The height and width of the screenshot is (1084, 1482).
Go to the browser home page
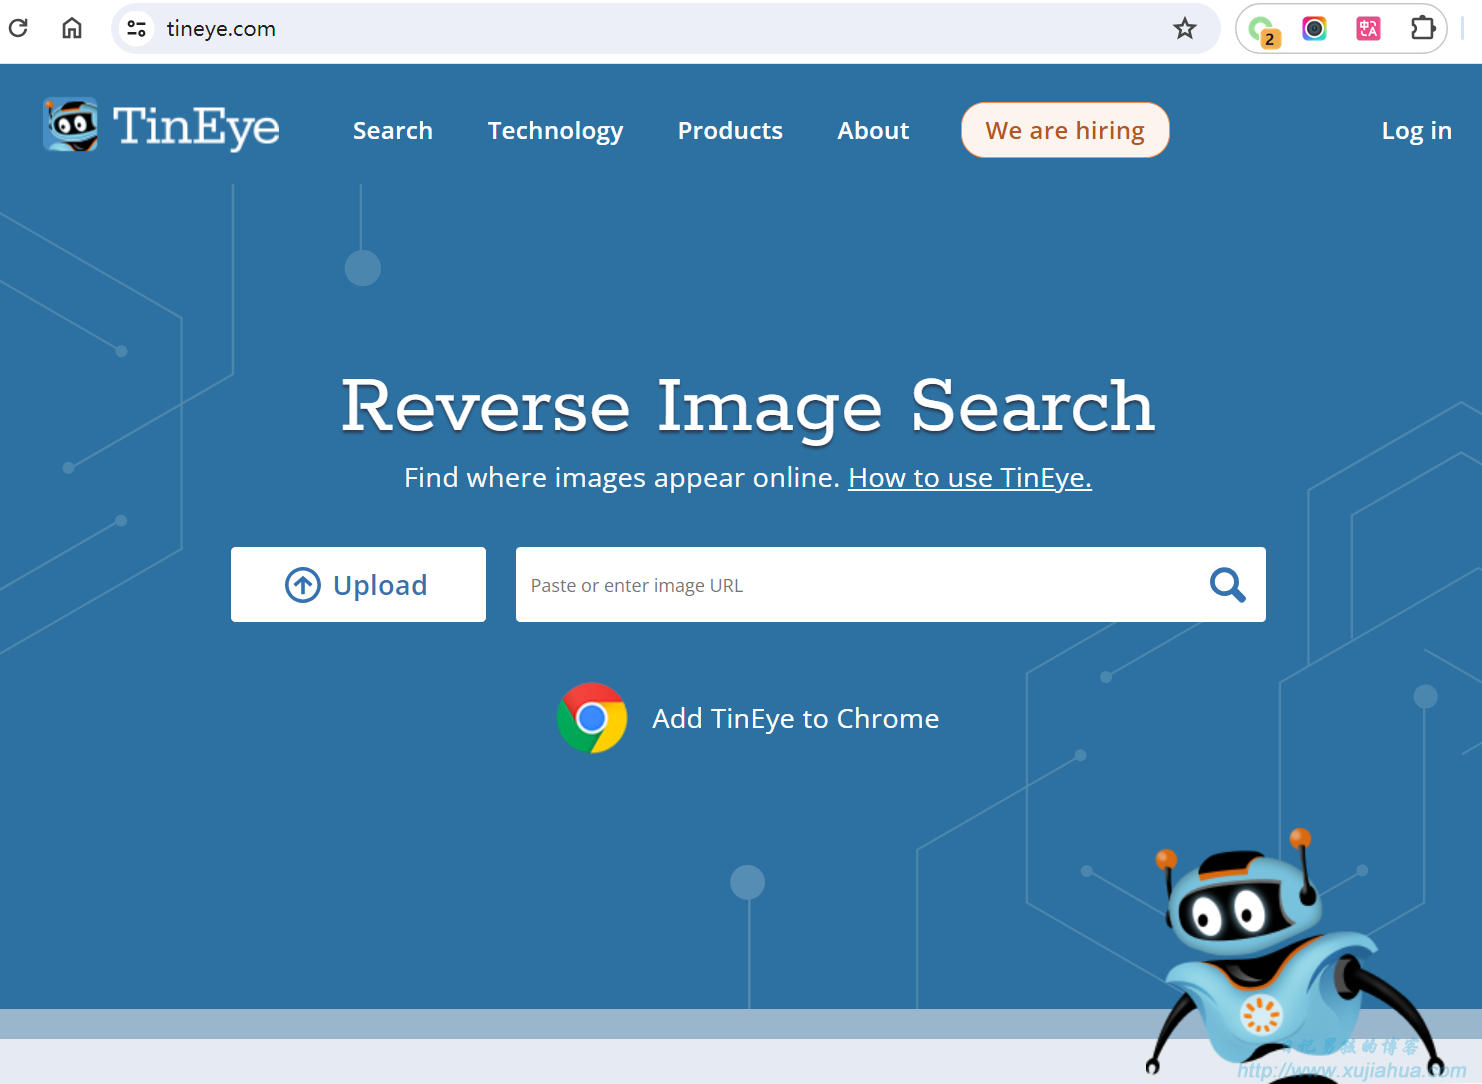(x=72, y=28)
